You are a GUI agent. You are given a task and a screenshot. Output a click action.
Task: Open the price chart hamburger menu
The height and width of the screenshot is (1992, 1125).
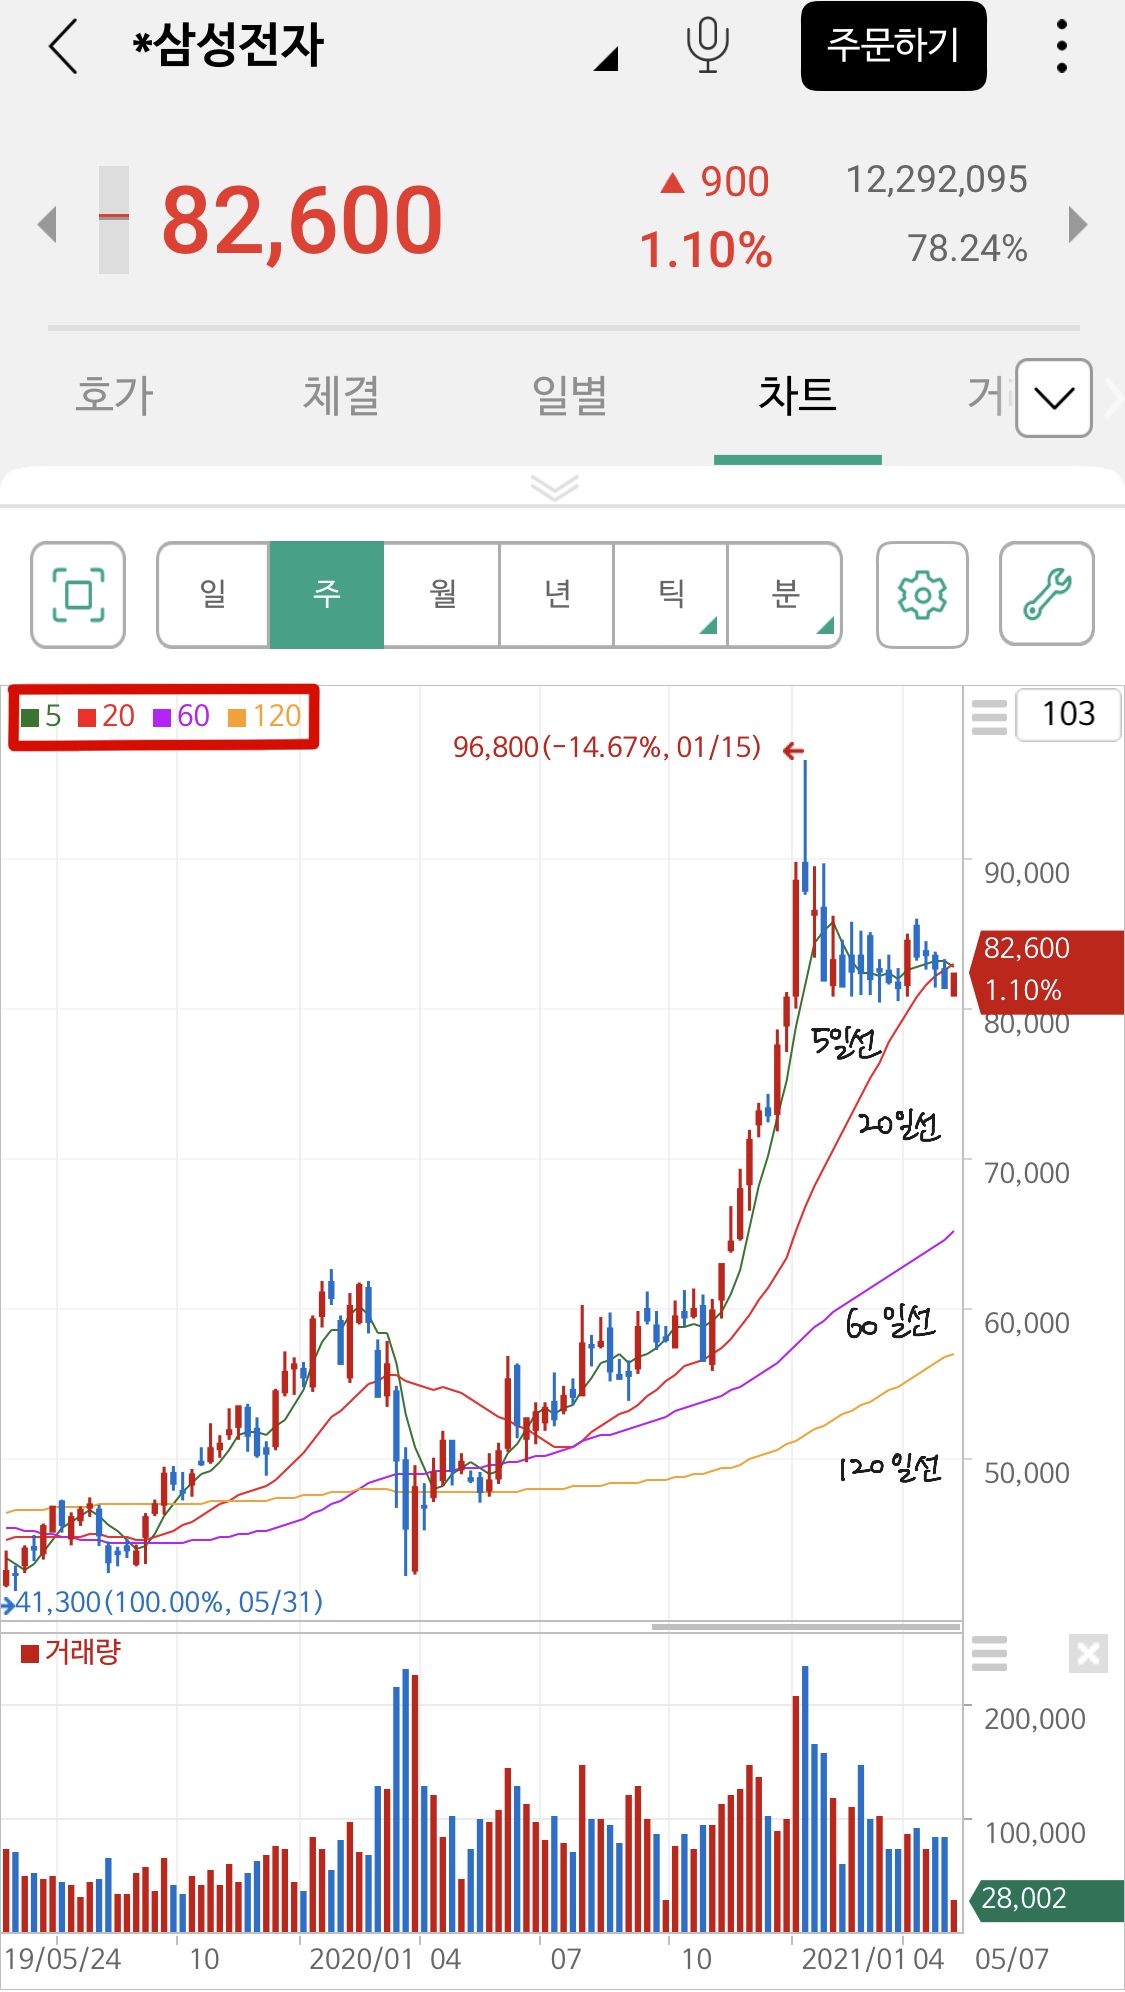[989, 717]
